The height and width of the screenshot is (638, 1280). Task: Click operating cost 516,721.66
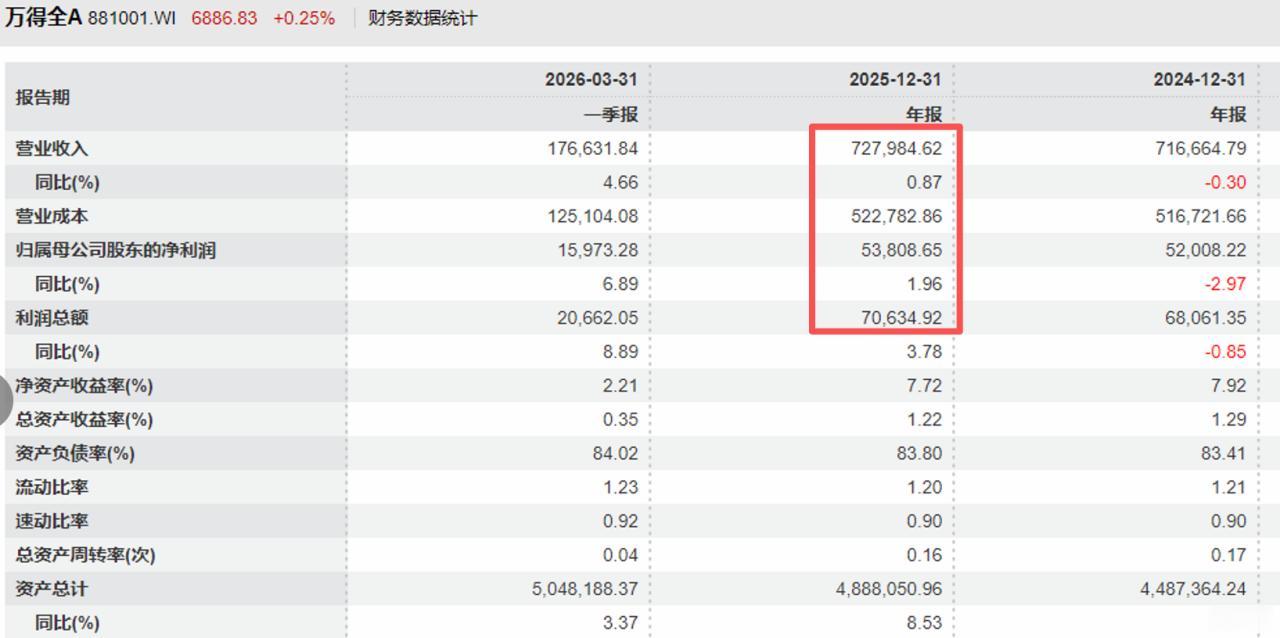click(x=1202, y=216)
